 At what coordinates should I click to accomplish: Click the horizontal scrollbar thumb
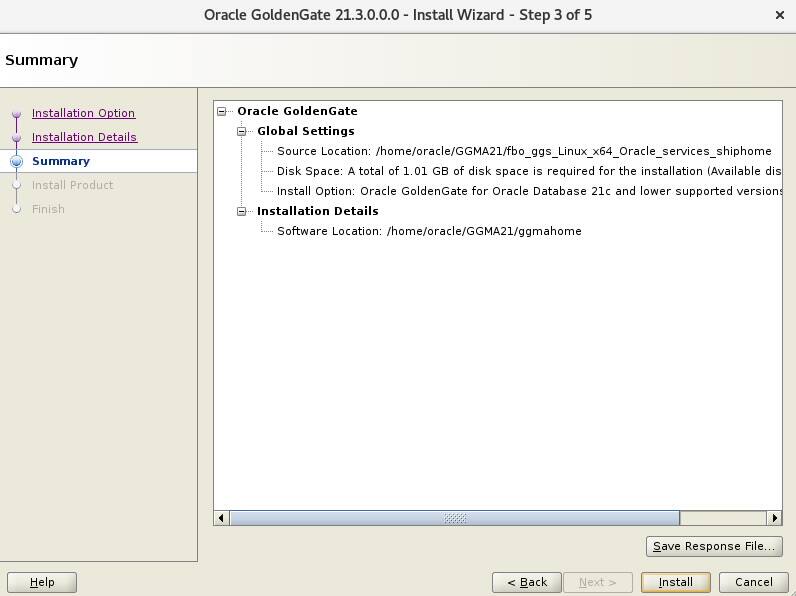tap(455, 518)
